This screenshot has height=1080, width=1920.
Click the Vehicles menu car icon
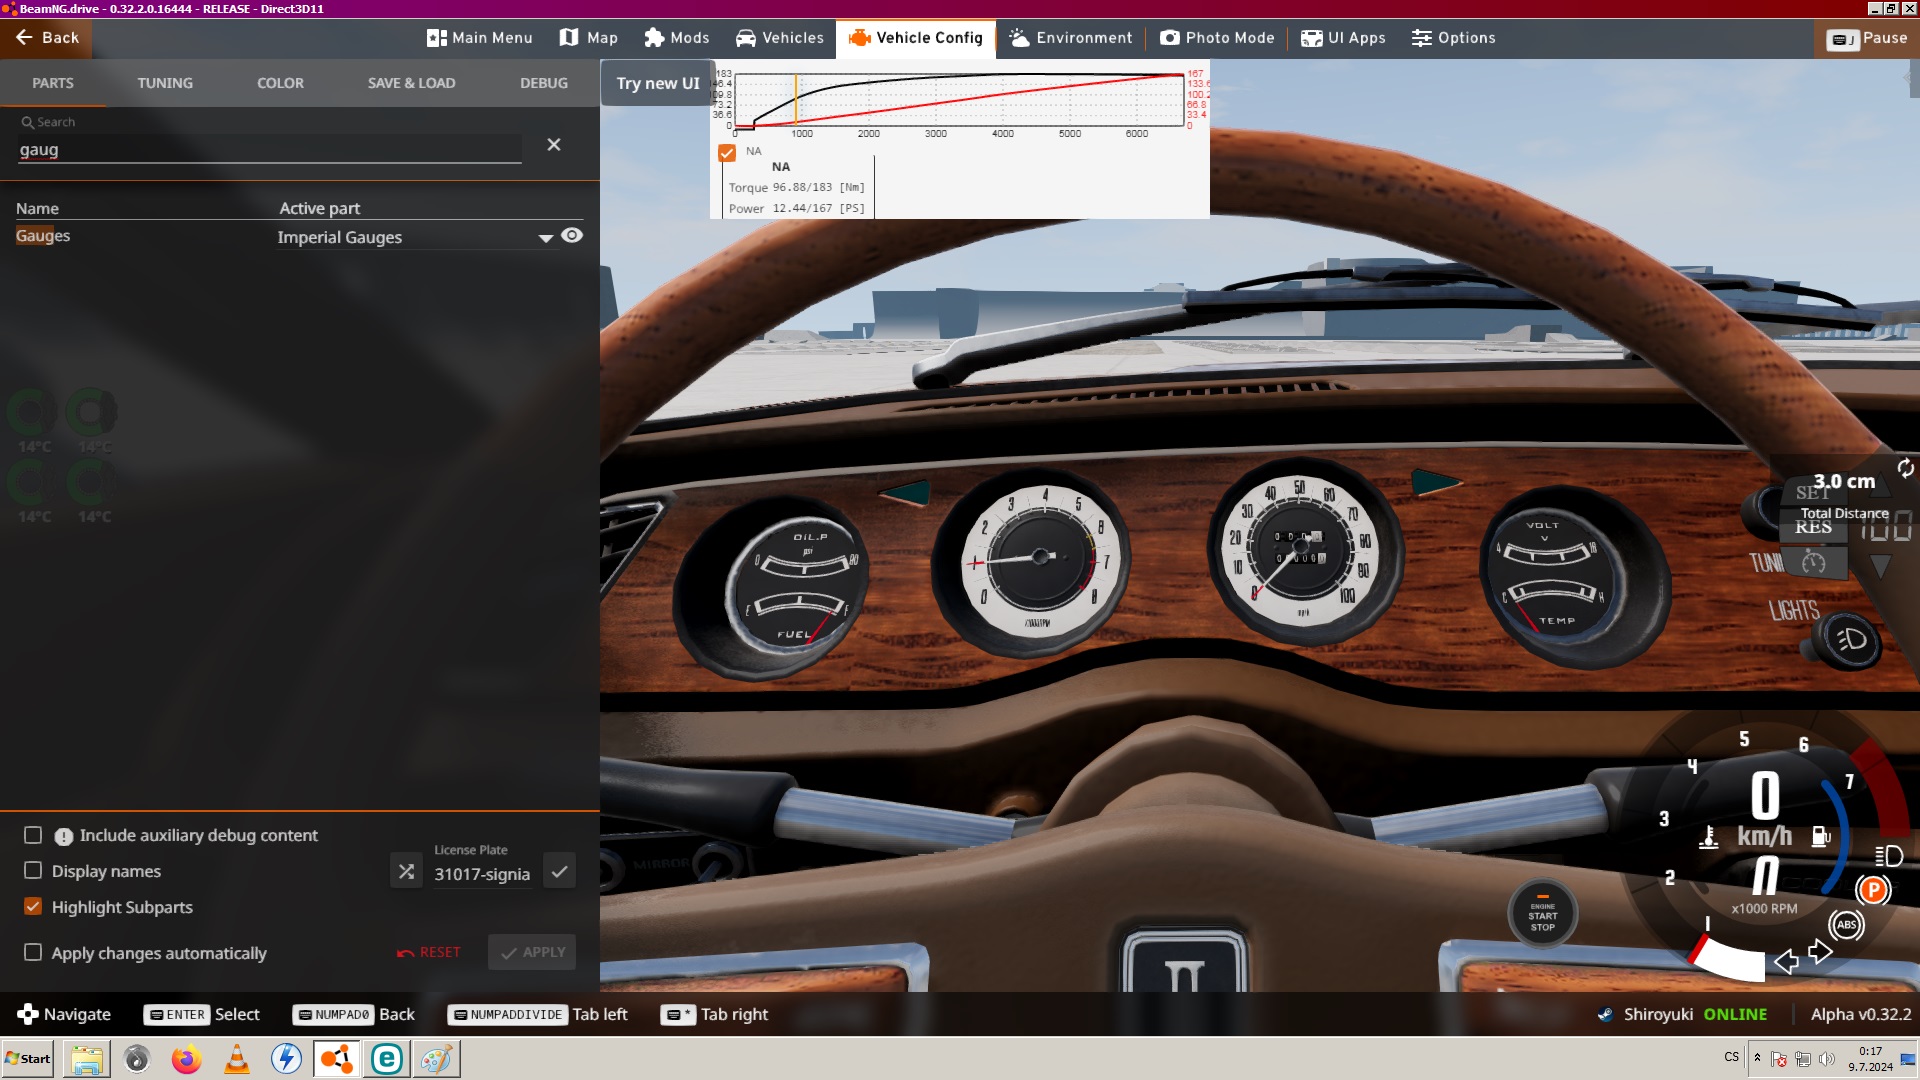point(745,38)
